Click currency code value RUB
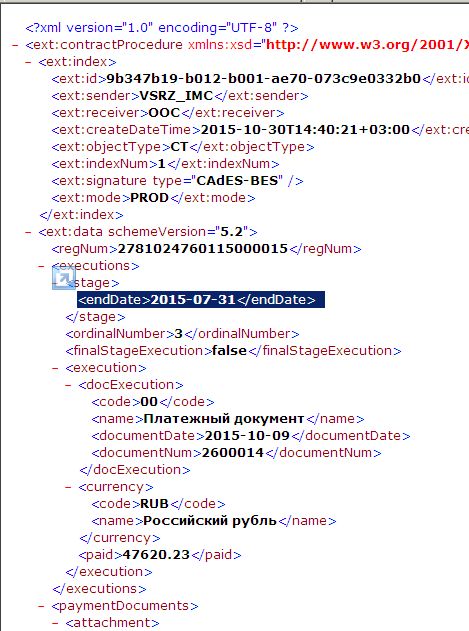Image resolution: width=469 pixels, height=631 pixels. [x=154, y=504]
